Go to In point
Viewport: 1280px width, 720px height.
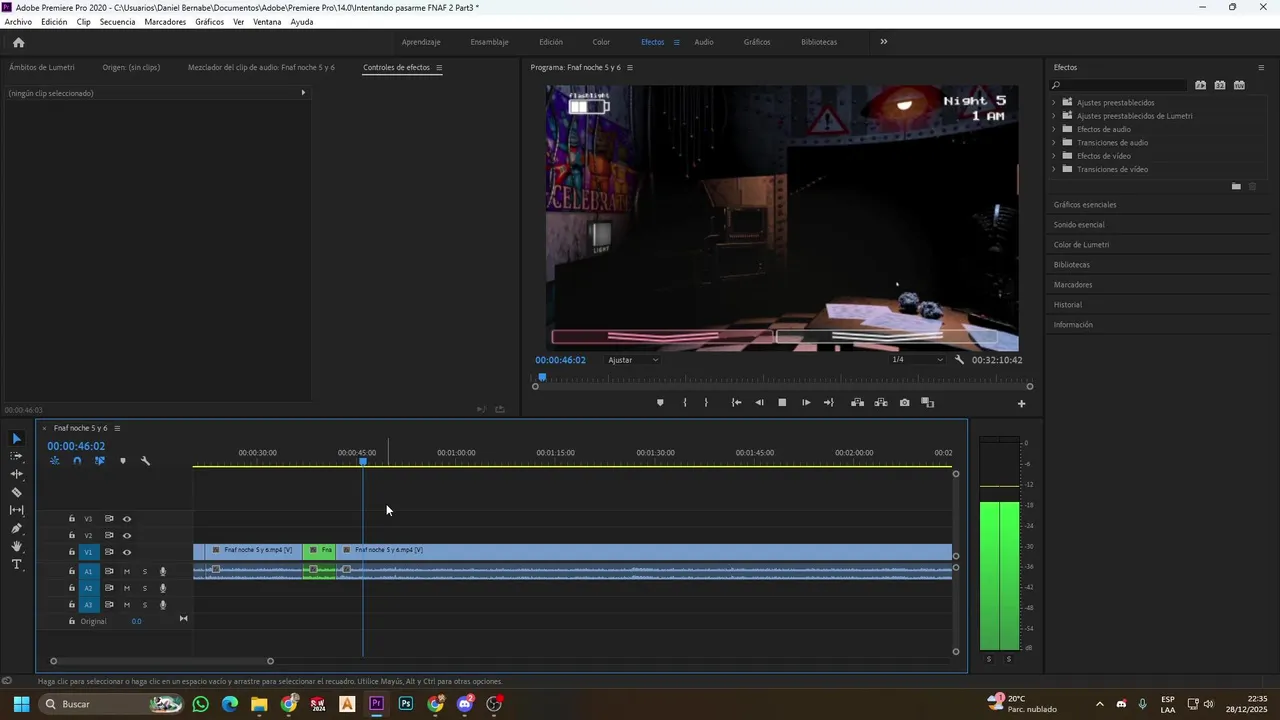pos(736,403)
